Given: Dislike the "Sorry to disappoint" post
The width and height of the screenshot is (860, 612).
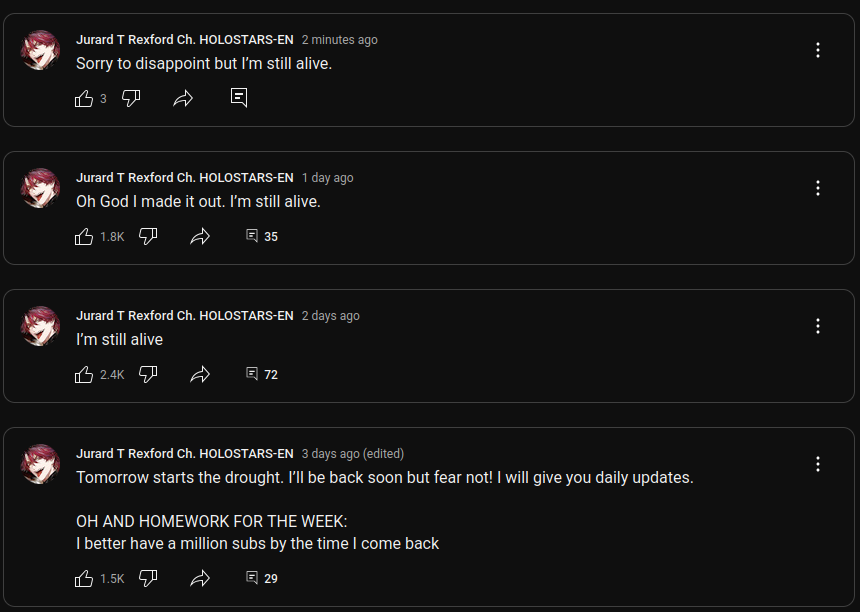Looking at the screenshot, I should coord(131,98).
